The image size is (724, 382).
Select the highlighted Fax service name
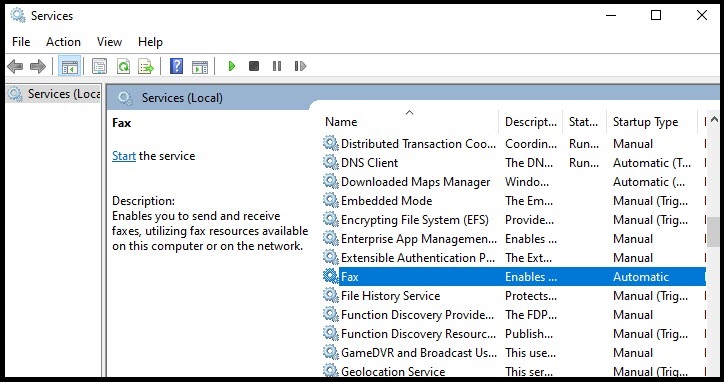coord(350,277)
